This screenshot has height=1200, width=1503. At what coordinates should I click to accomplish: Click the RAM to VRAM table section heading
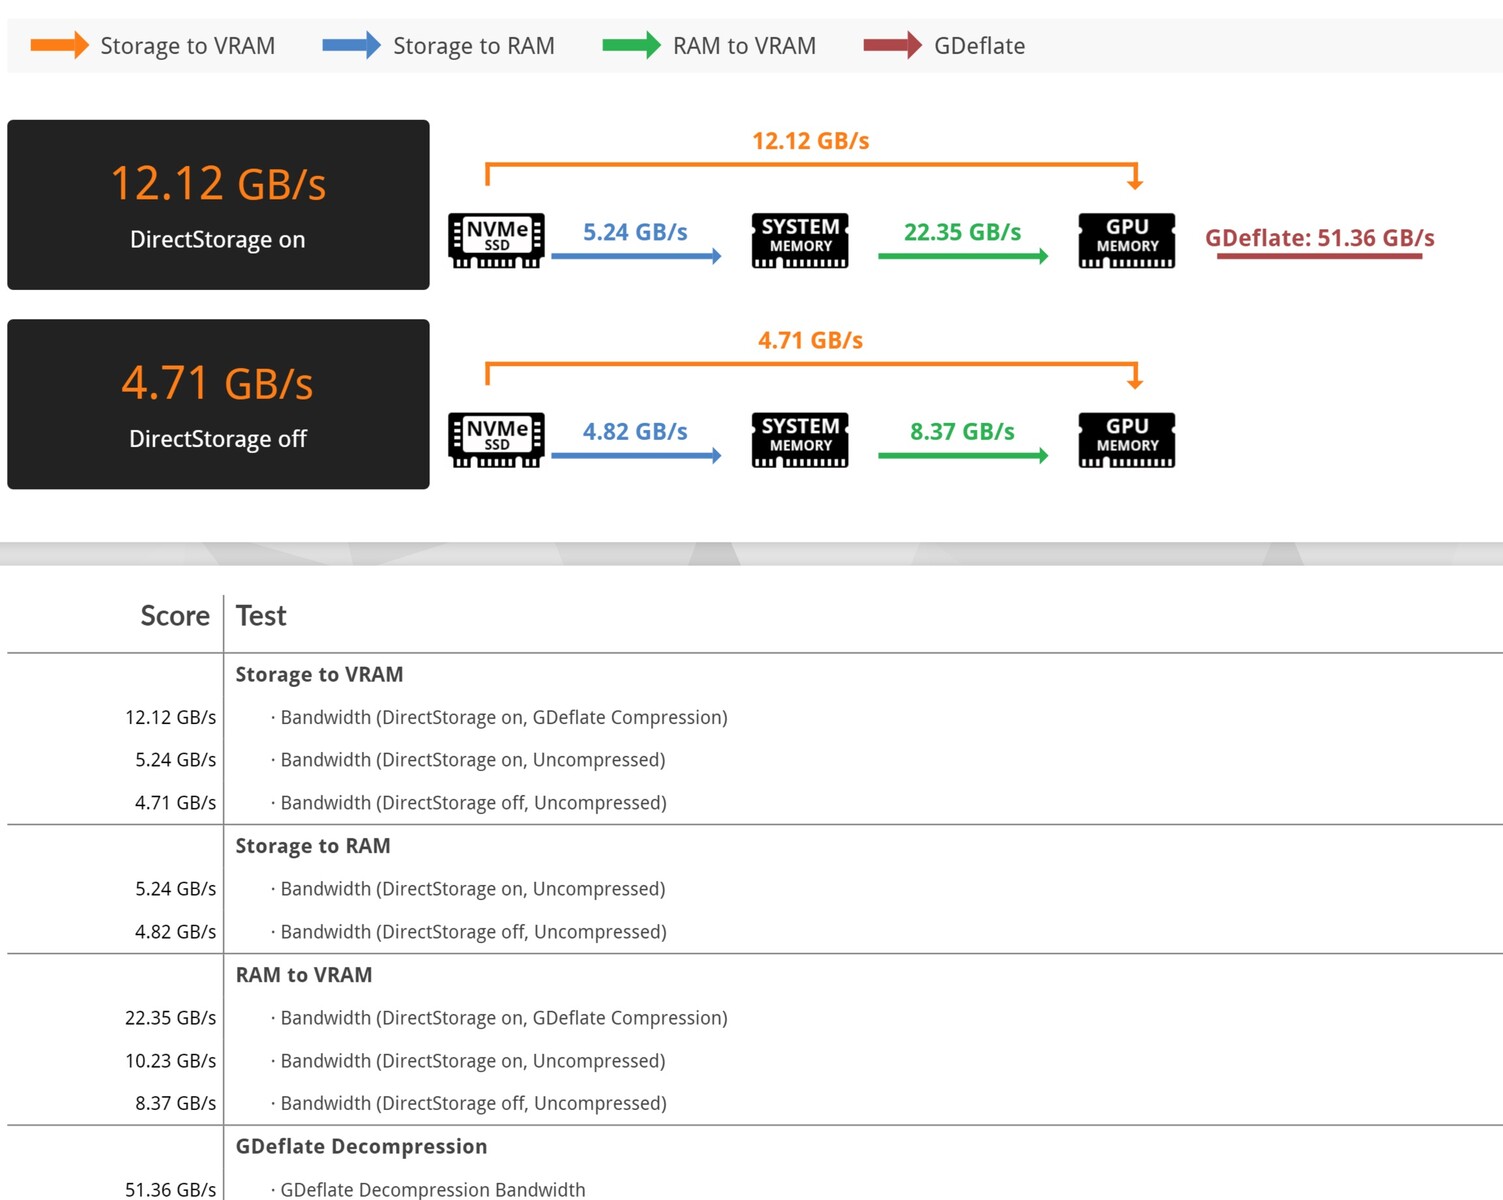pyautogui.click(x=304, y=975)
